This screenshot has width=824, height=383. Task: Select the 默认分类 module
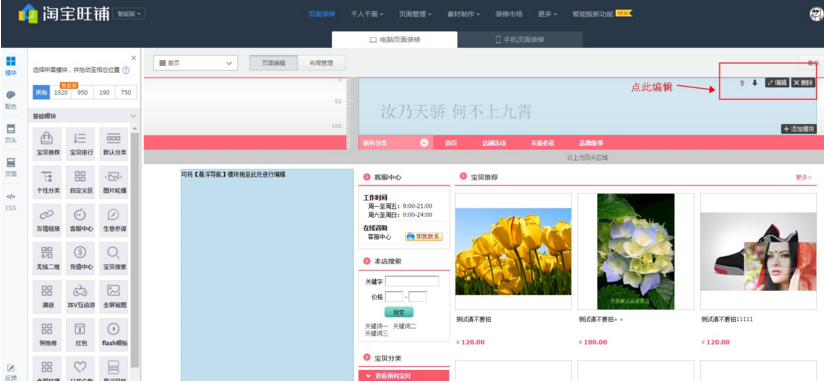click(x=114, y=144)
